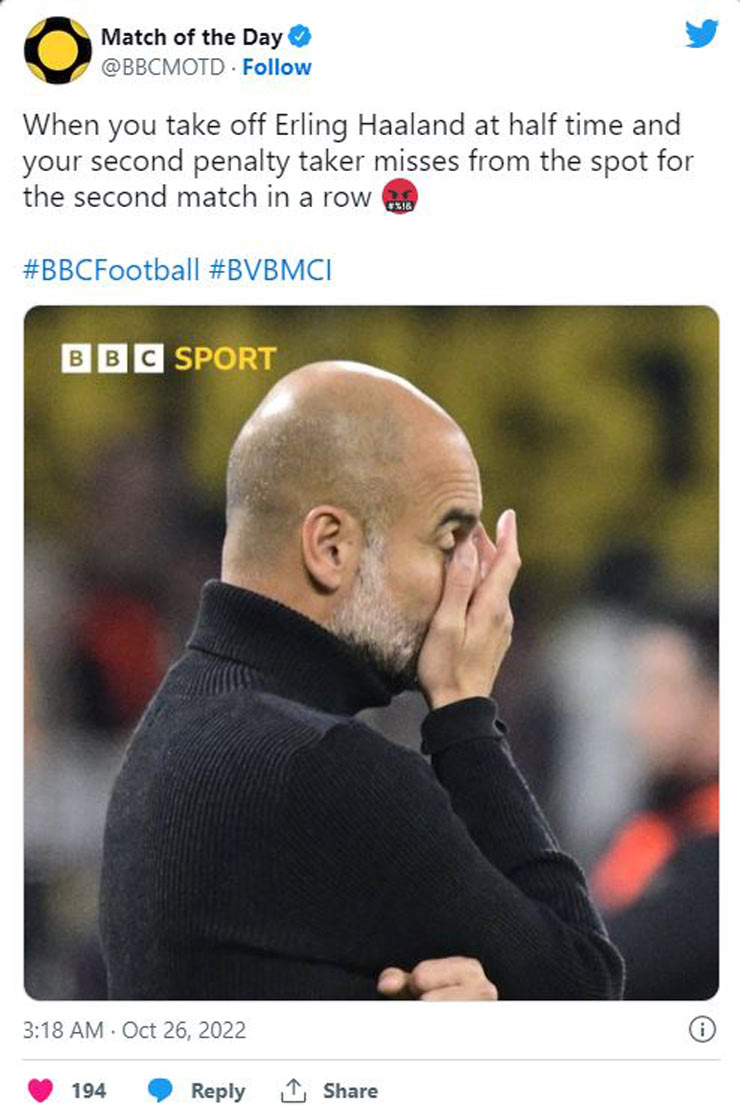
Task: Click the 194 likes count
Action: [88, 1090]
